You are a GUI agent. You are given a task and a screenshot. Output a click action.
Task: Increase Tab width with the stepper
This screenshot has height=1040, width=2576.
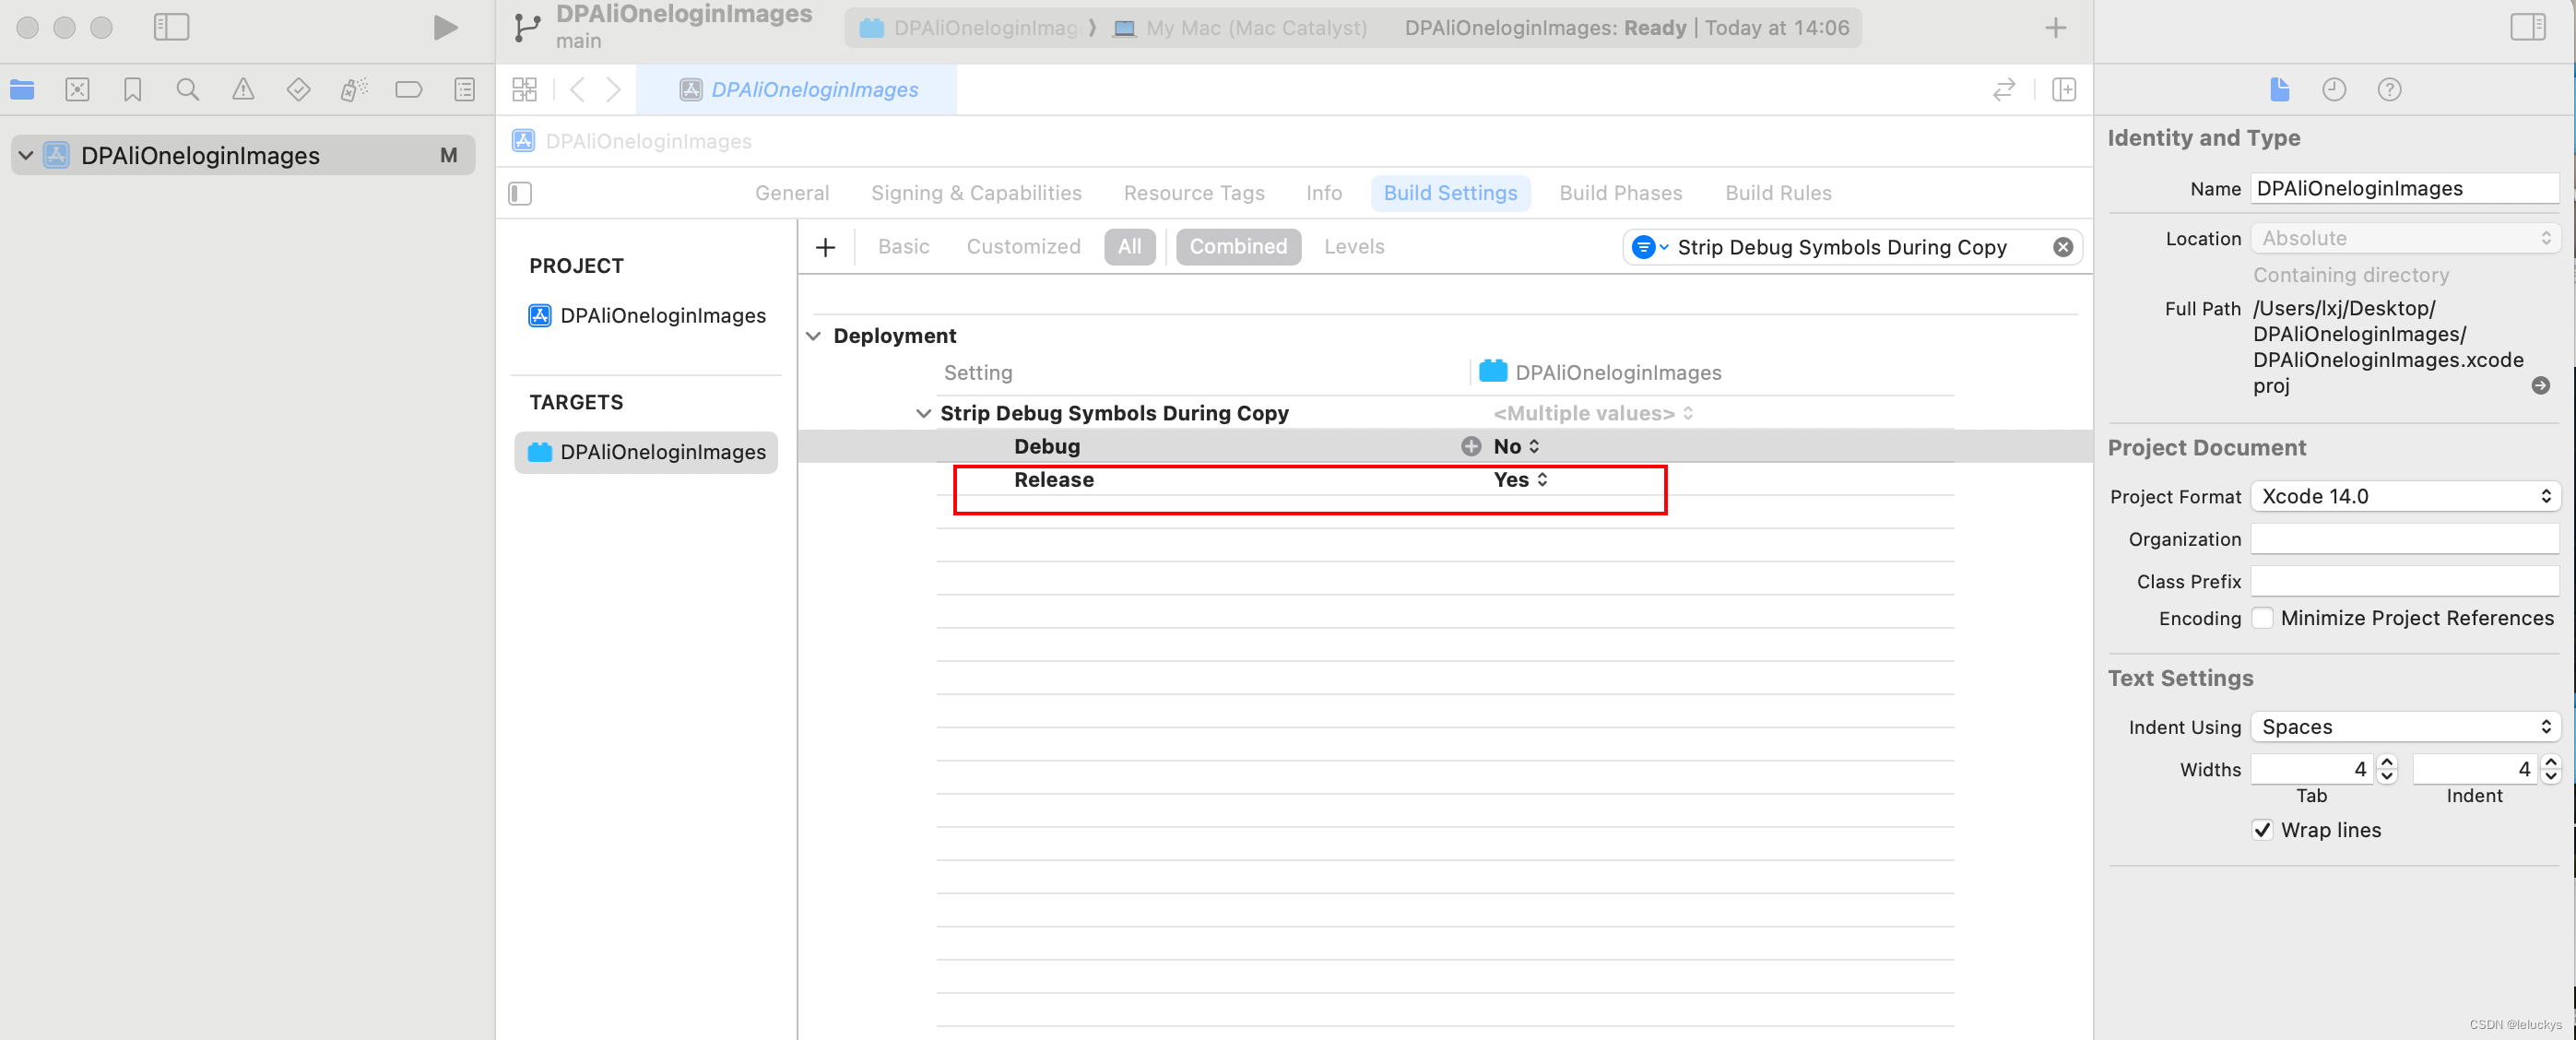point(2387,762)
